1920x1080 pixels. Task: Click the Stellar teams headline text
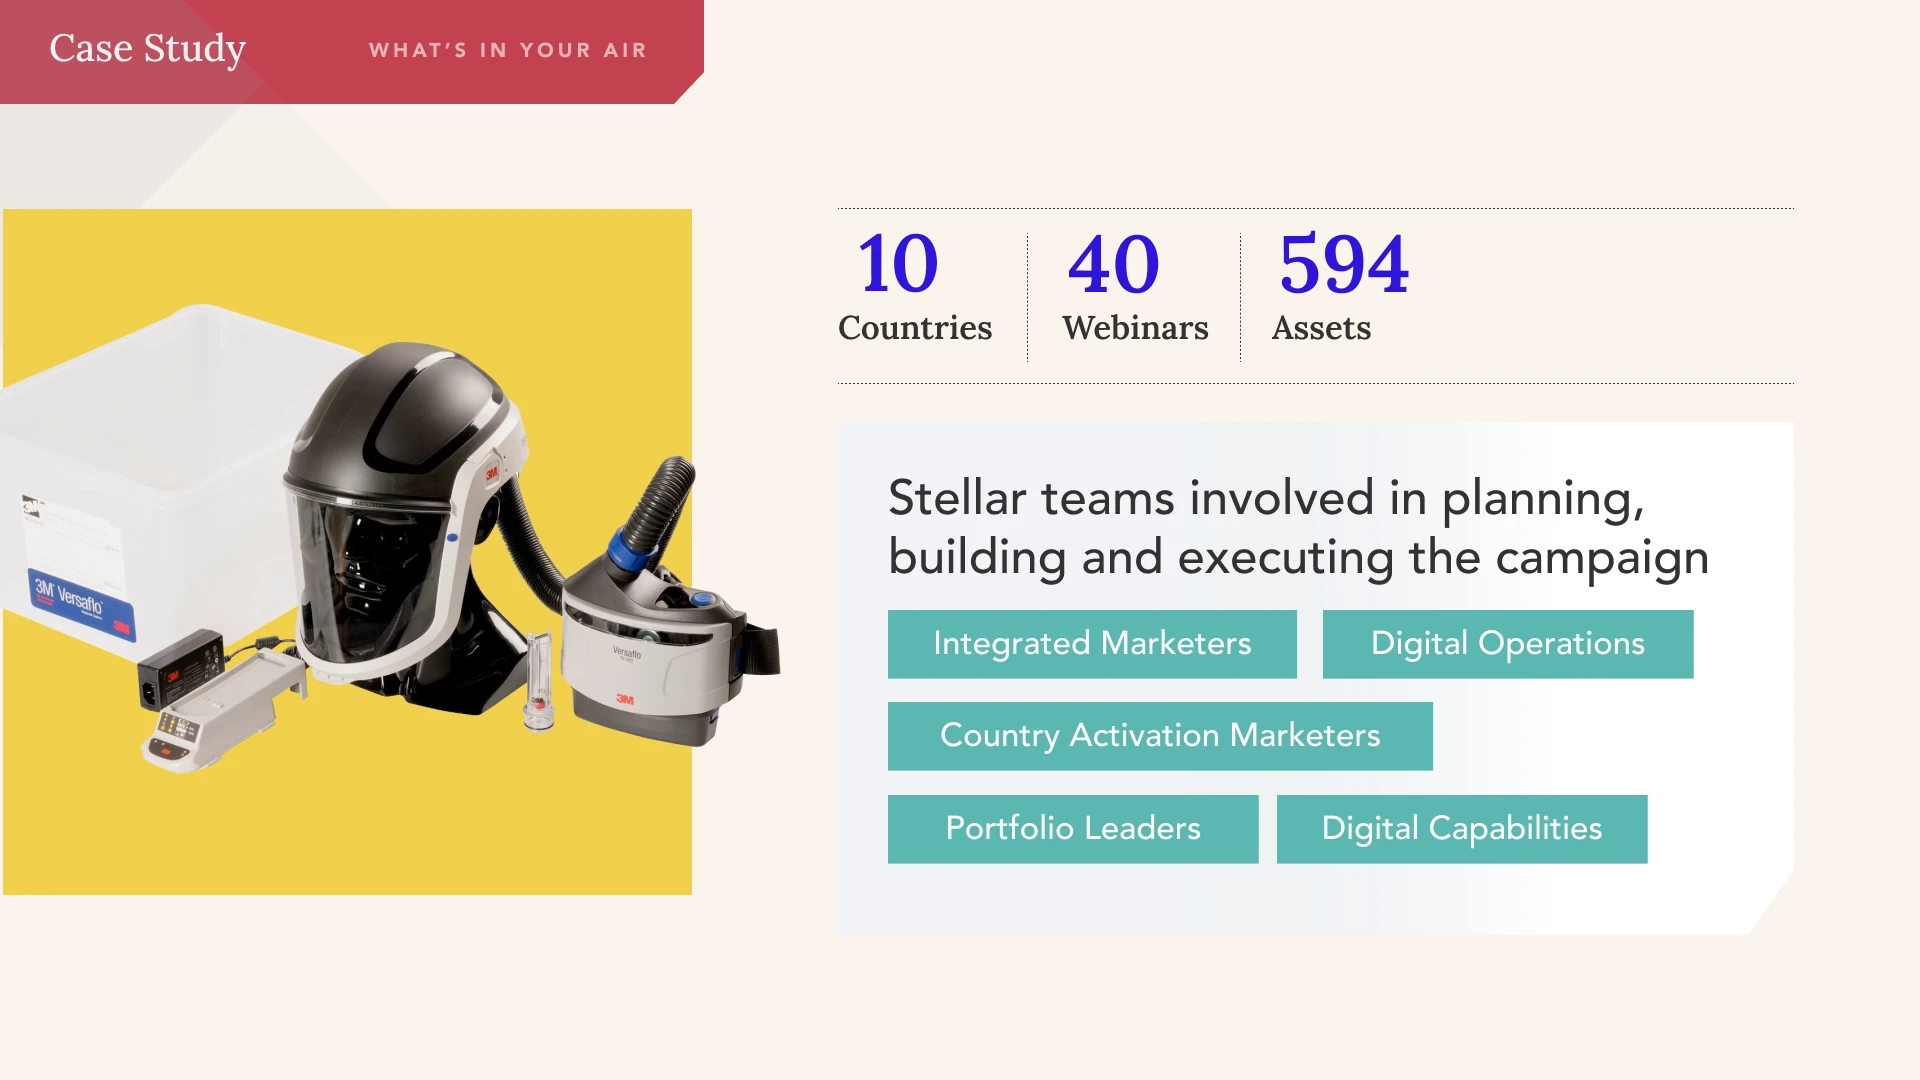(1298, 527)
